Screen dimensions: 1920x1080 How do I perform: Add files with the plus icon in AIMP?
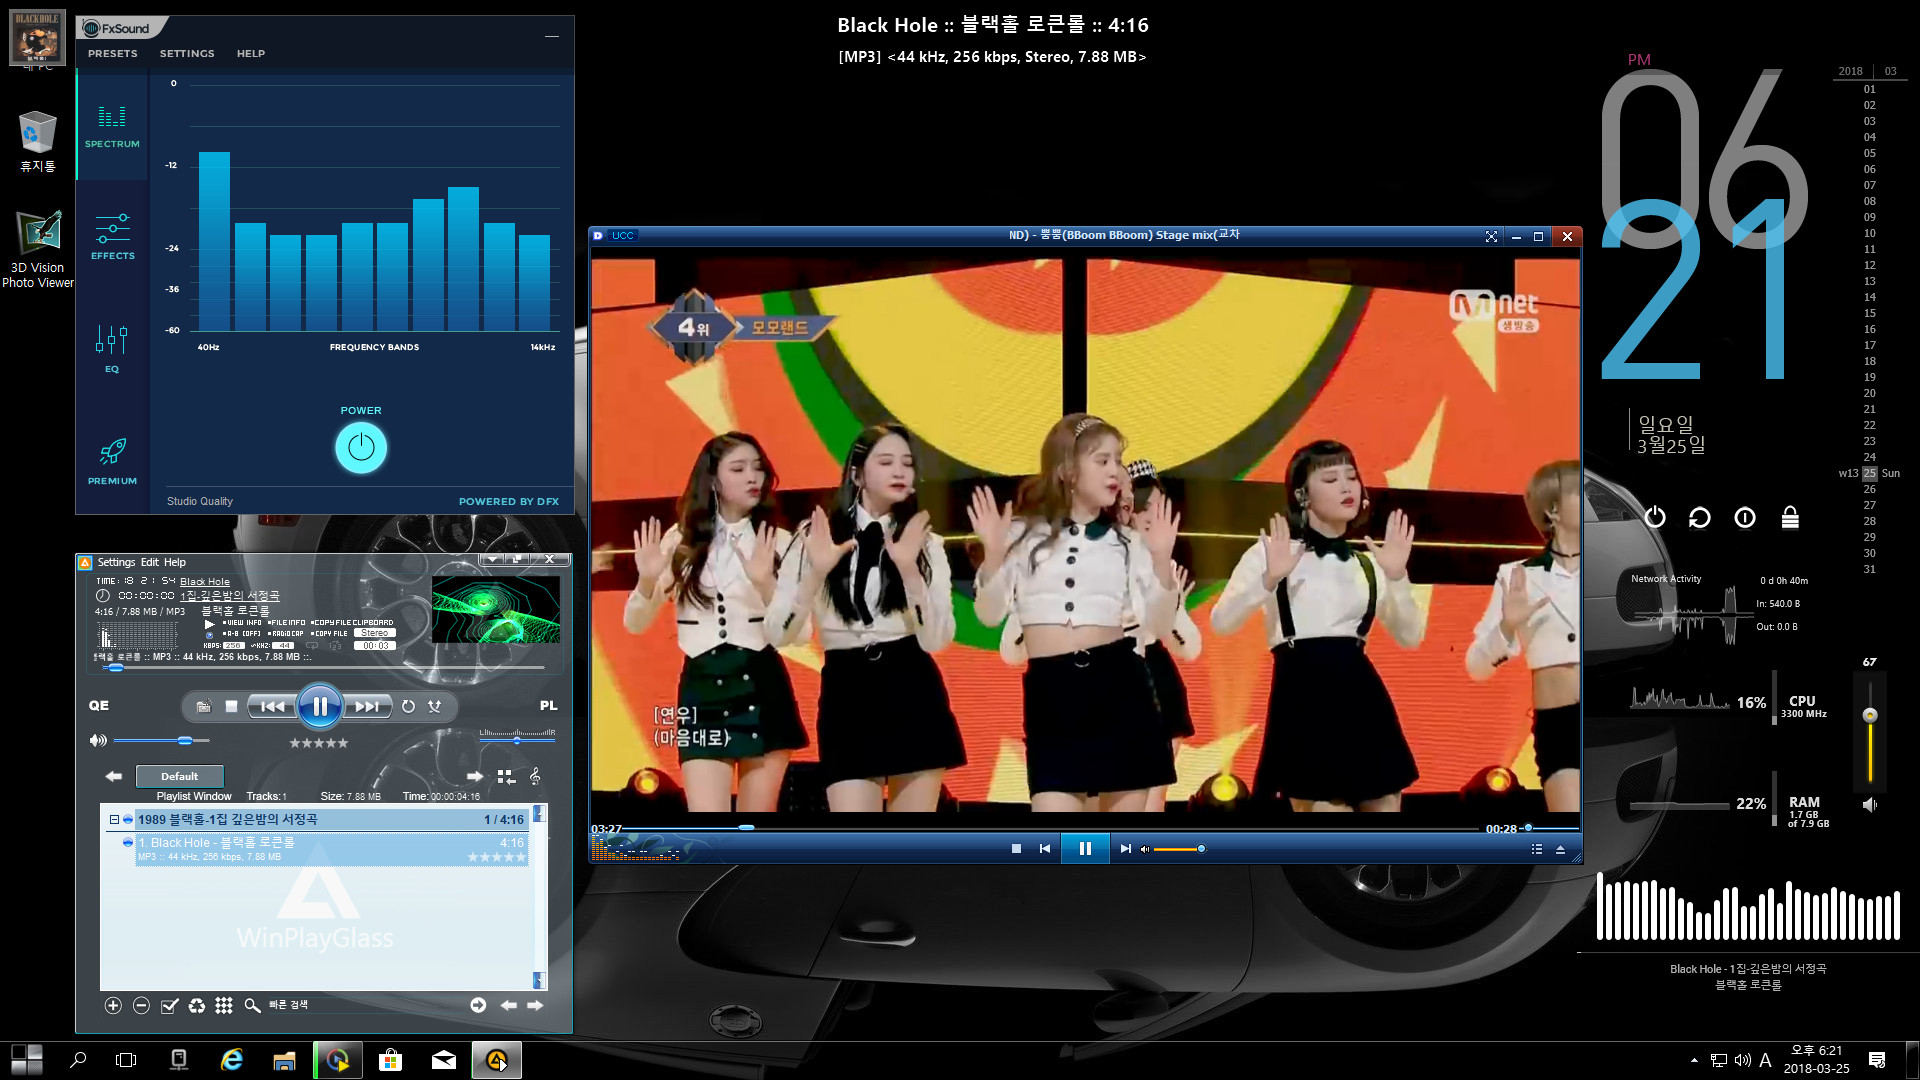click(x=113, y=1005)
